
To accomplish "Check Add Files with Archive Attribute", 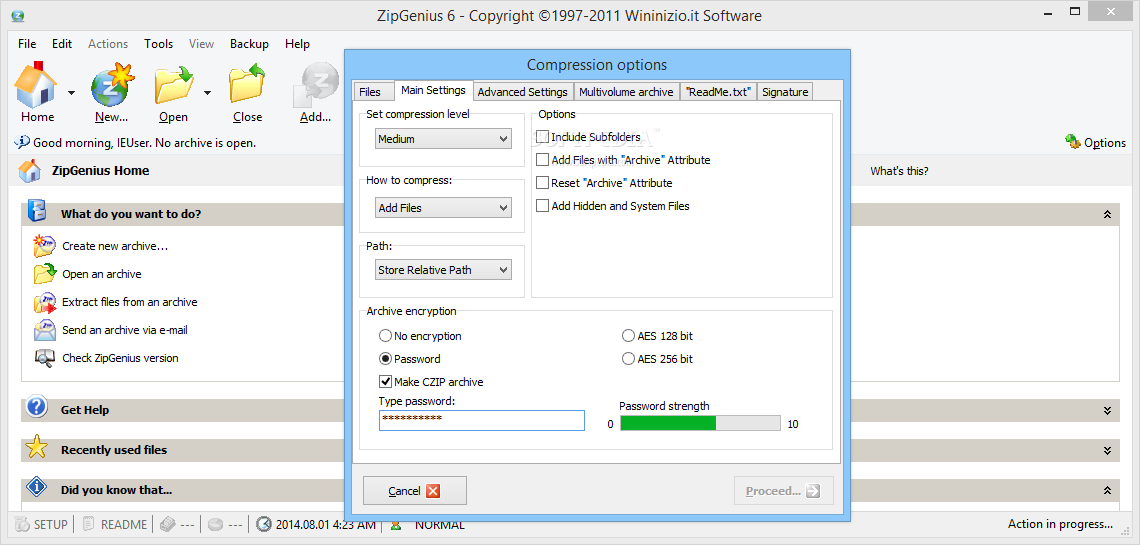I will (x=542, y=160).
